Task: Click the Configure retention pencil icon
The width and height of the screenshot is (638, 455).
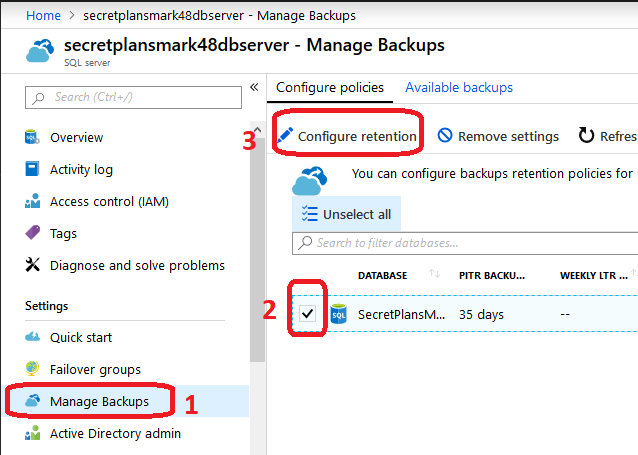Action: 285,136
